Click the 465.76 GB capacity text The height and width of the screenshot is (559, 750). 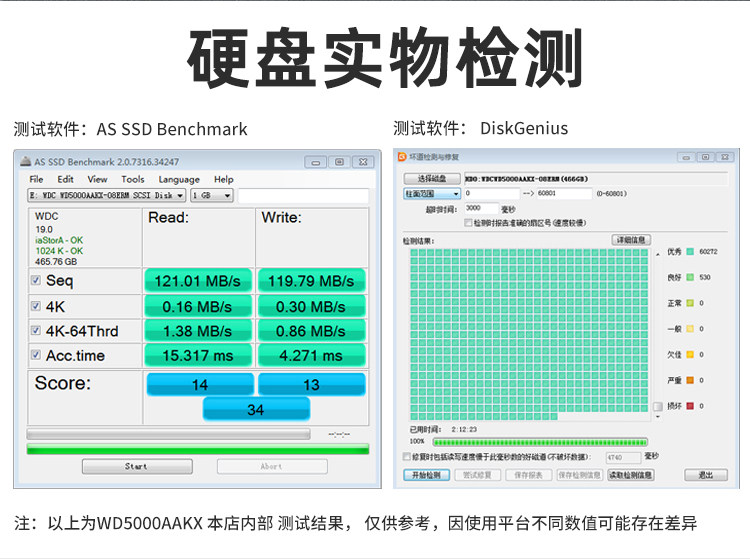click(56, 262)
